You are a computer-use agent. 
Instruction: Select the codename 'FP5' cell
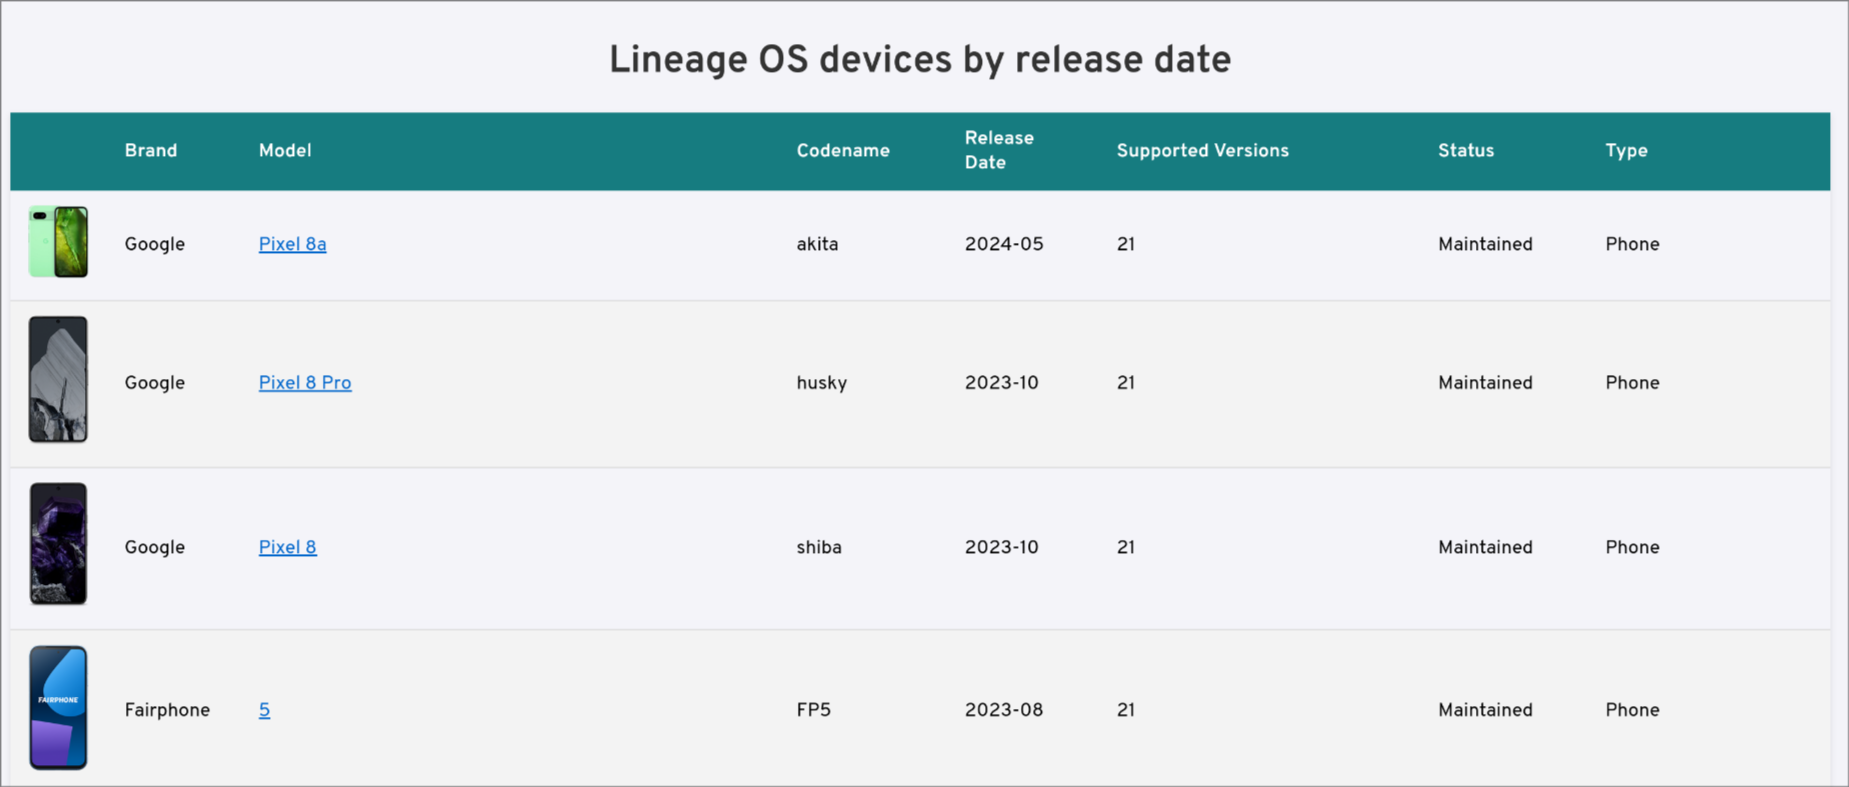(x=813, y=710)
